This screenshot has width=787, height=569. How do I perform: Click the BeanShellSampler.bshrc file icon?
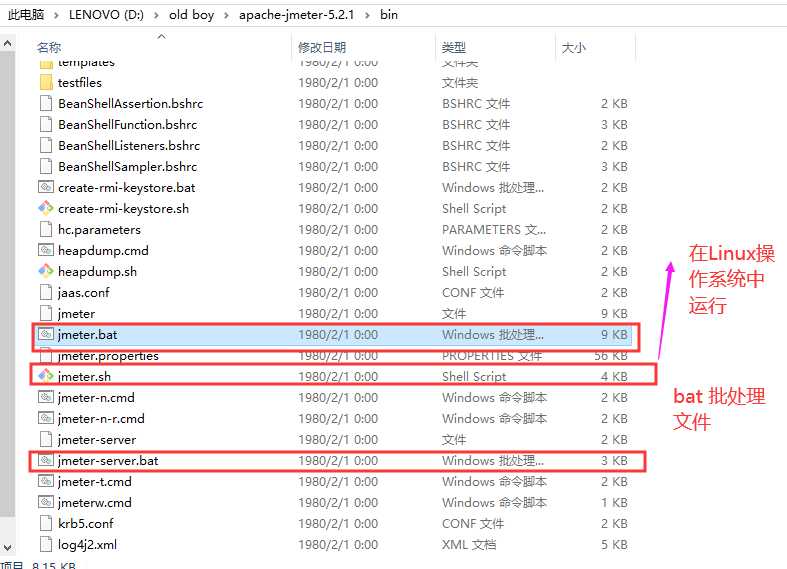pos(46,167)
